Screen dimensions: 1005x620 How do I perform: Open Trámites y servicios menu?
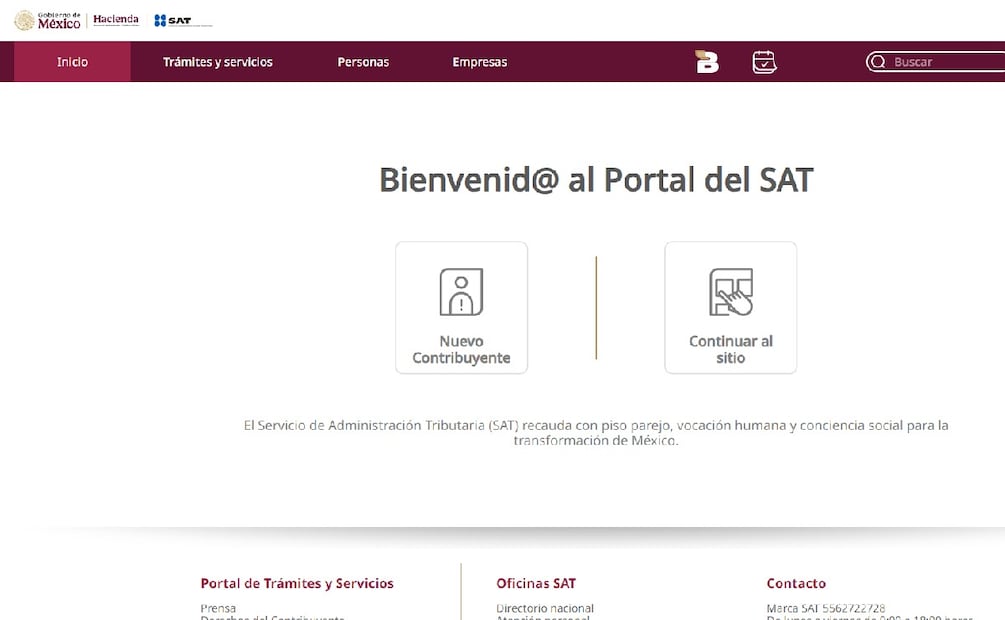[x=218, y=62]
